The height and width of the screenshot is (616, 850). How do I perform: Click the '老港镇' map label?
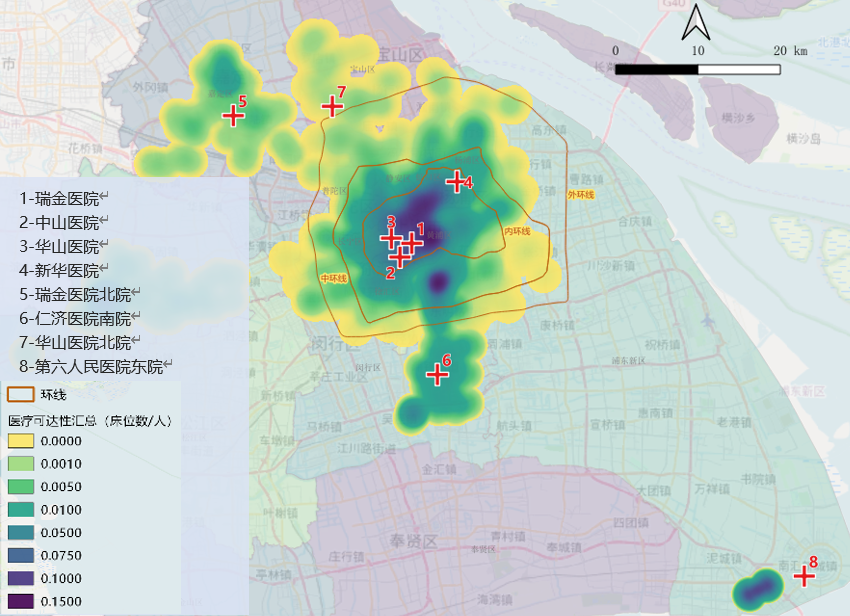[x=734, y=422]
